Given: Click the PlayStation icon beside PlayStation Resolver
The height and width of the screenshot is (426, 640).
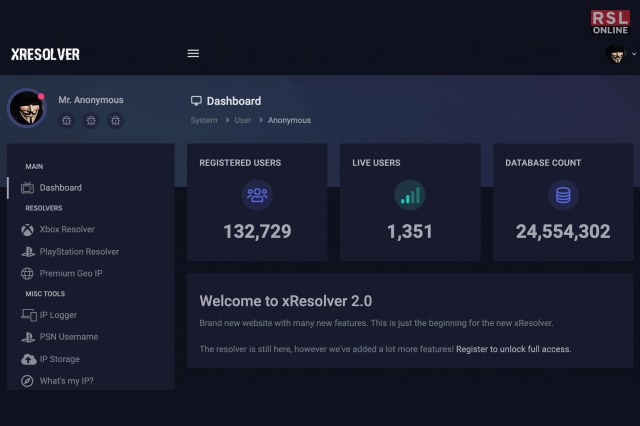Looking at the screenshot, I should pos(28,252).
